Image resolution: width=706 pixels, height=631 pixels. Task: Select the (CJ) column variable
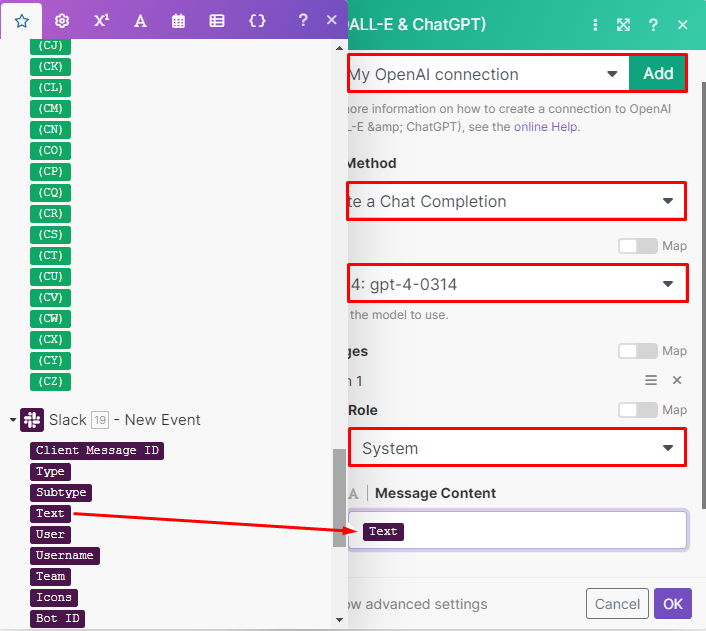50,45
